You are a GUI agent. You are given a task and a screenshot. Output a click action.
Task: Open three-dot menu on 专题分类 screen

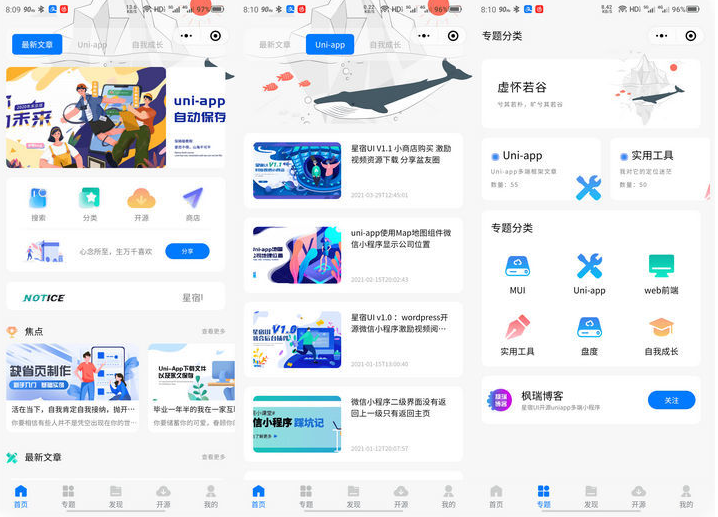[662, 36]
